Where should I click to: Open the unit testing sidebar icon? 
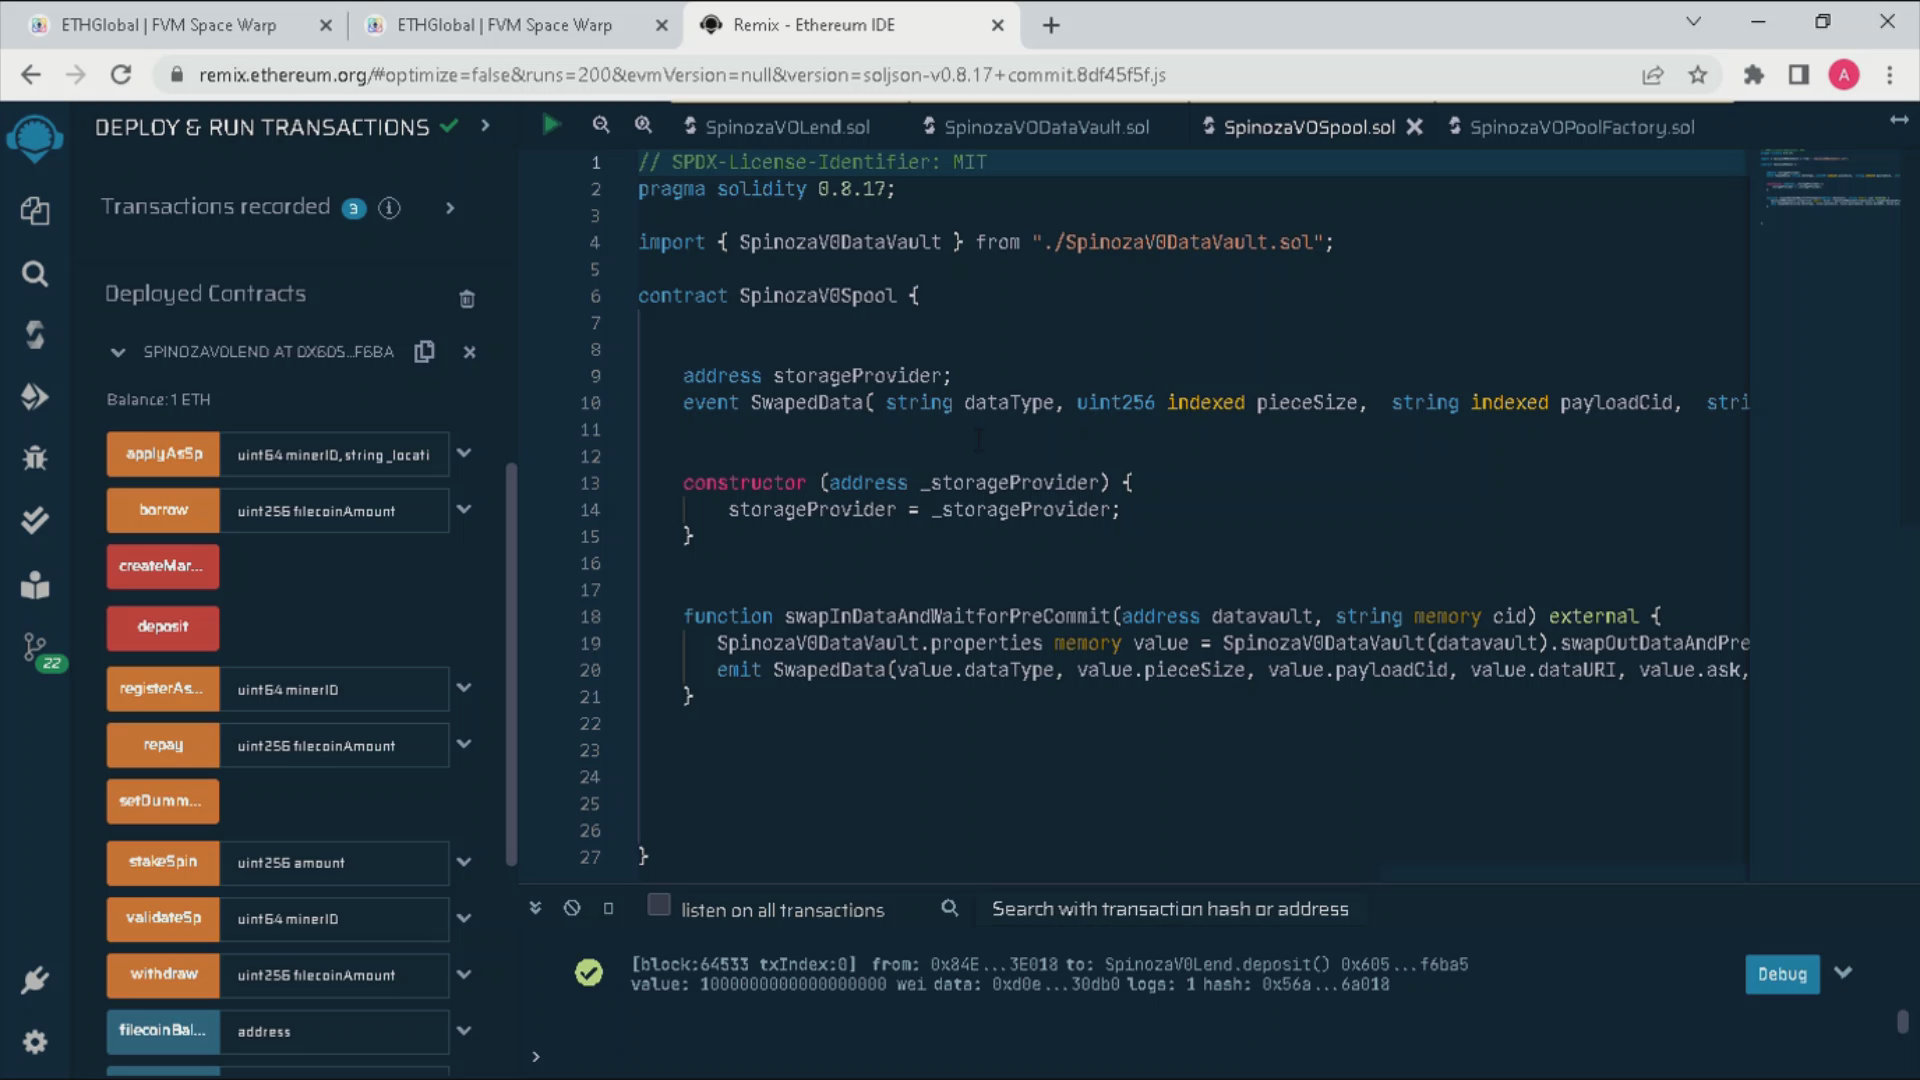[x=35, y=584]
